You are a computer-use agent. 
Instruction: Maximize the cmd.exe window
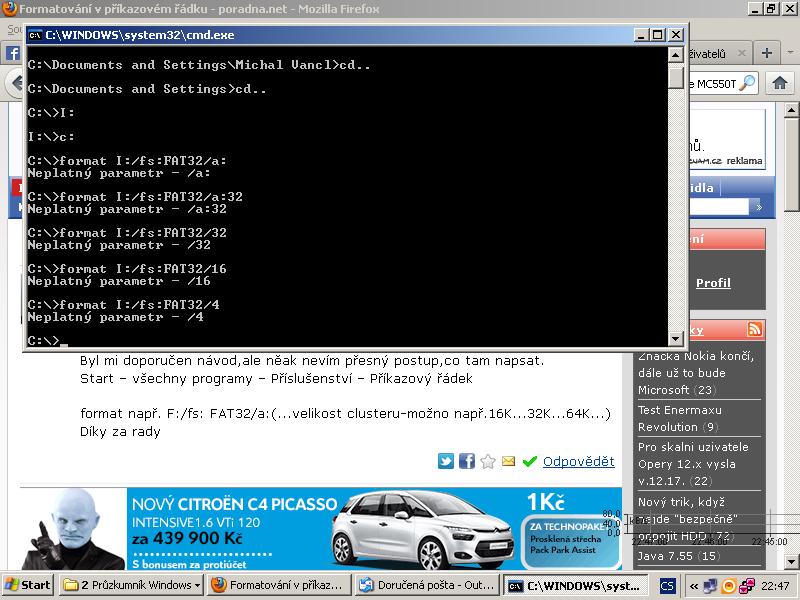pyautogui.click(x=658, y=35)
